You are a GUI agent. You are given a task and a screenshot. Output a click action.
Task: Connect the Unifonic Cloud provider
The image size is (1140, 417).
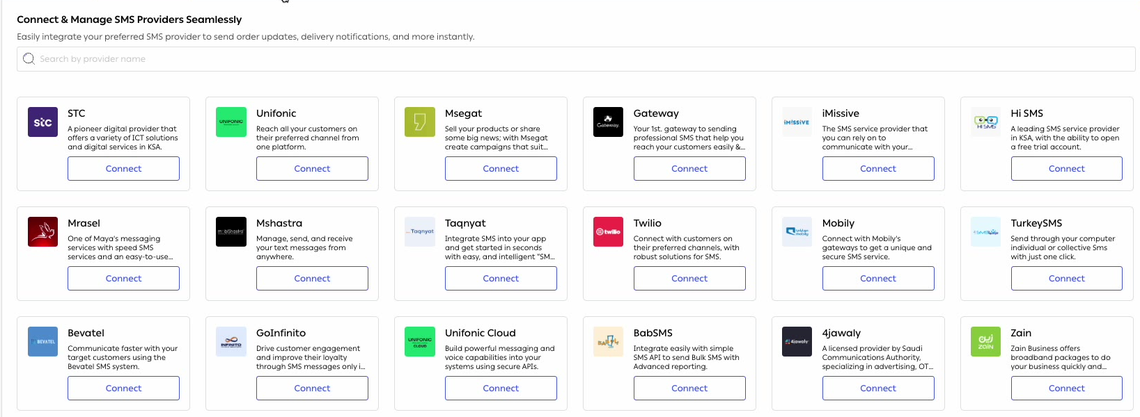click(x=501, y=388)
